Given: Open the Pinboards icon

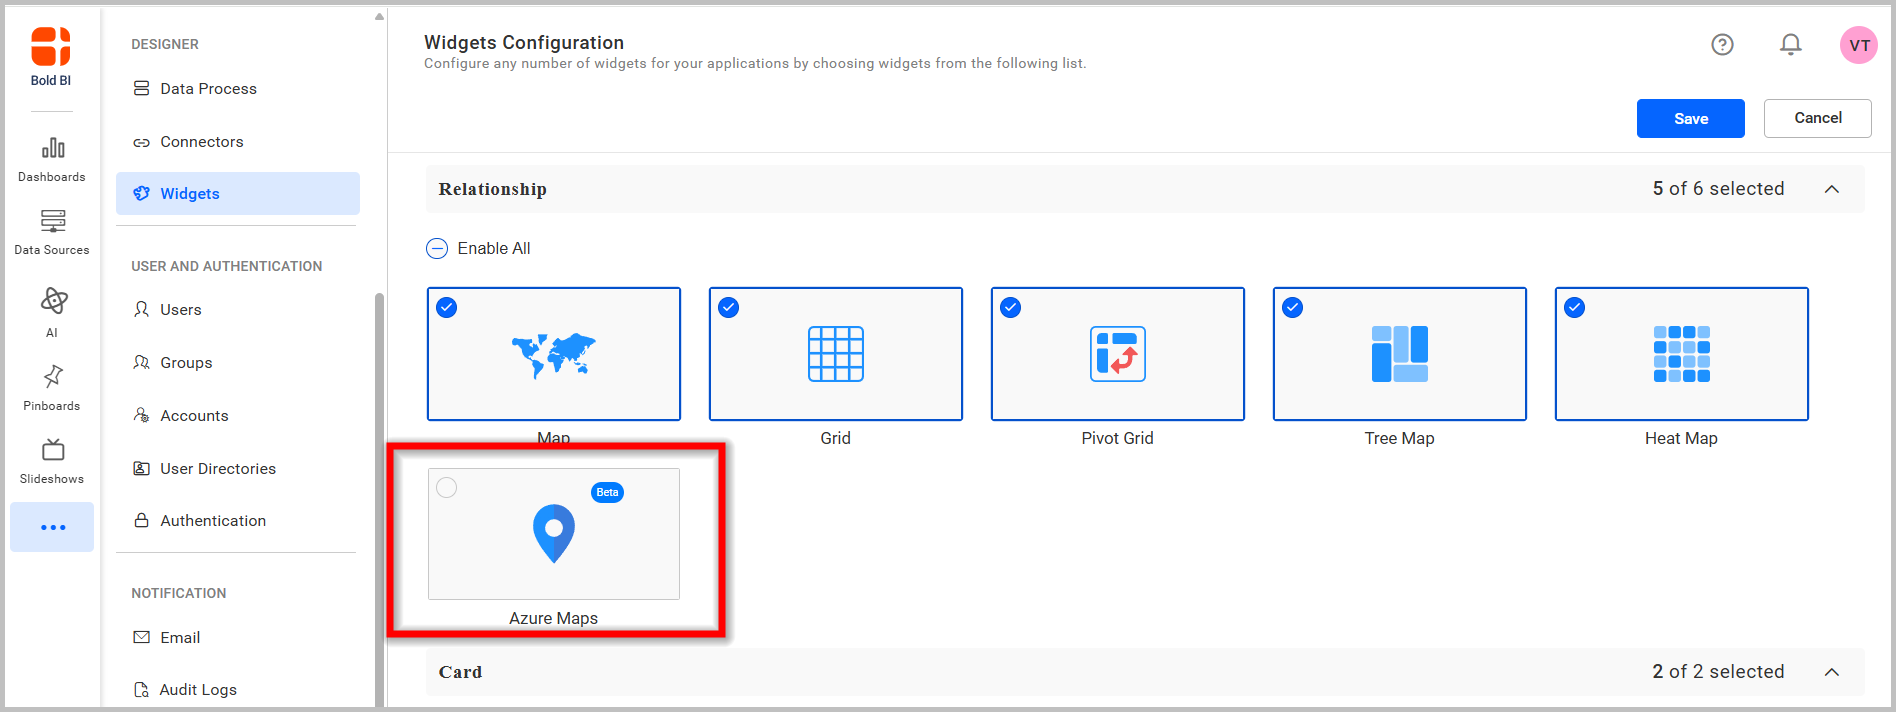Looking at the screenshot, I should tap(53, 376).
